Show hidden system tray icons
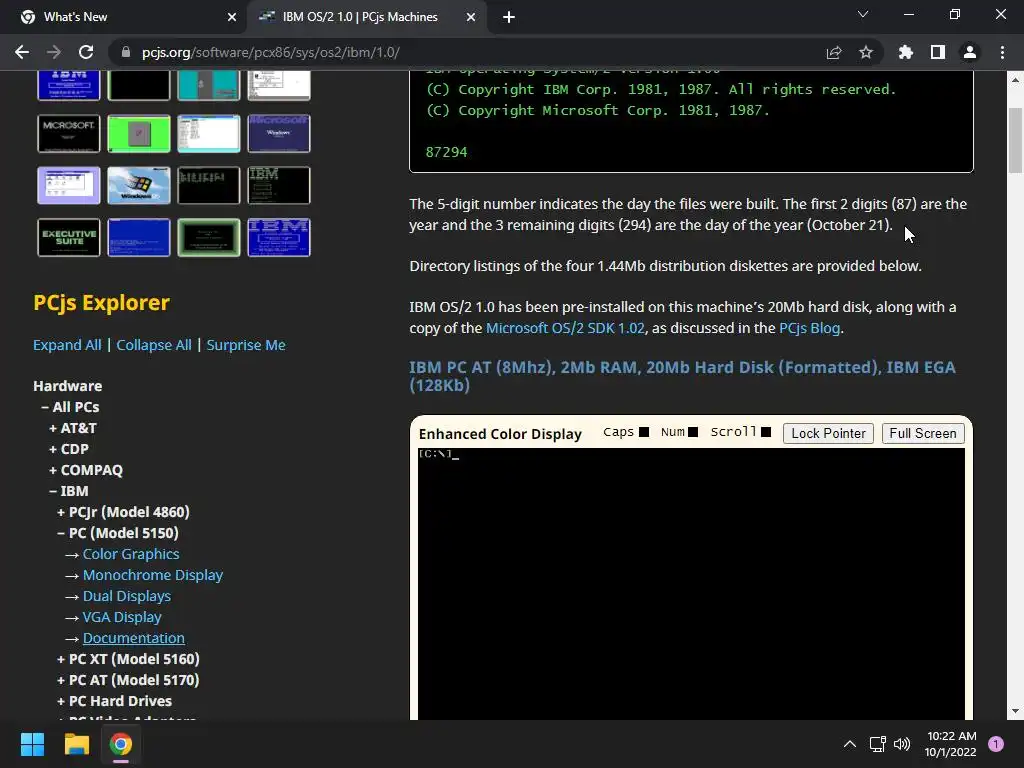This screenshot has width=1024, height=768. tap(850, 744)
